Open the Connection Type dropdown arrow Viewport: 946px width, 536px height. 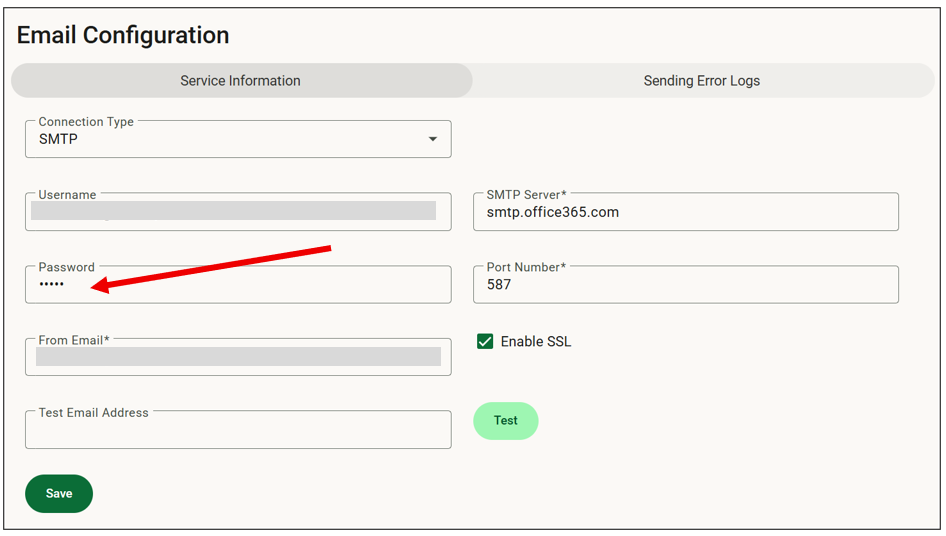coord(433,139)
